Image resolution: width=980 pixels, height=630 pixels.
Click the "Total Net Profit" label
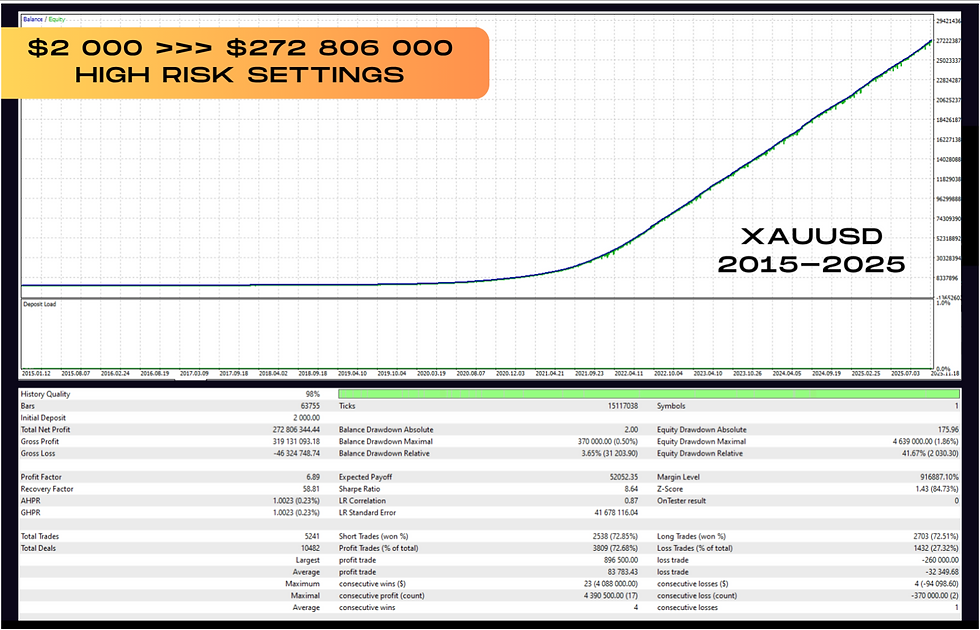46,430
